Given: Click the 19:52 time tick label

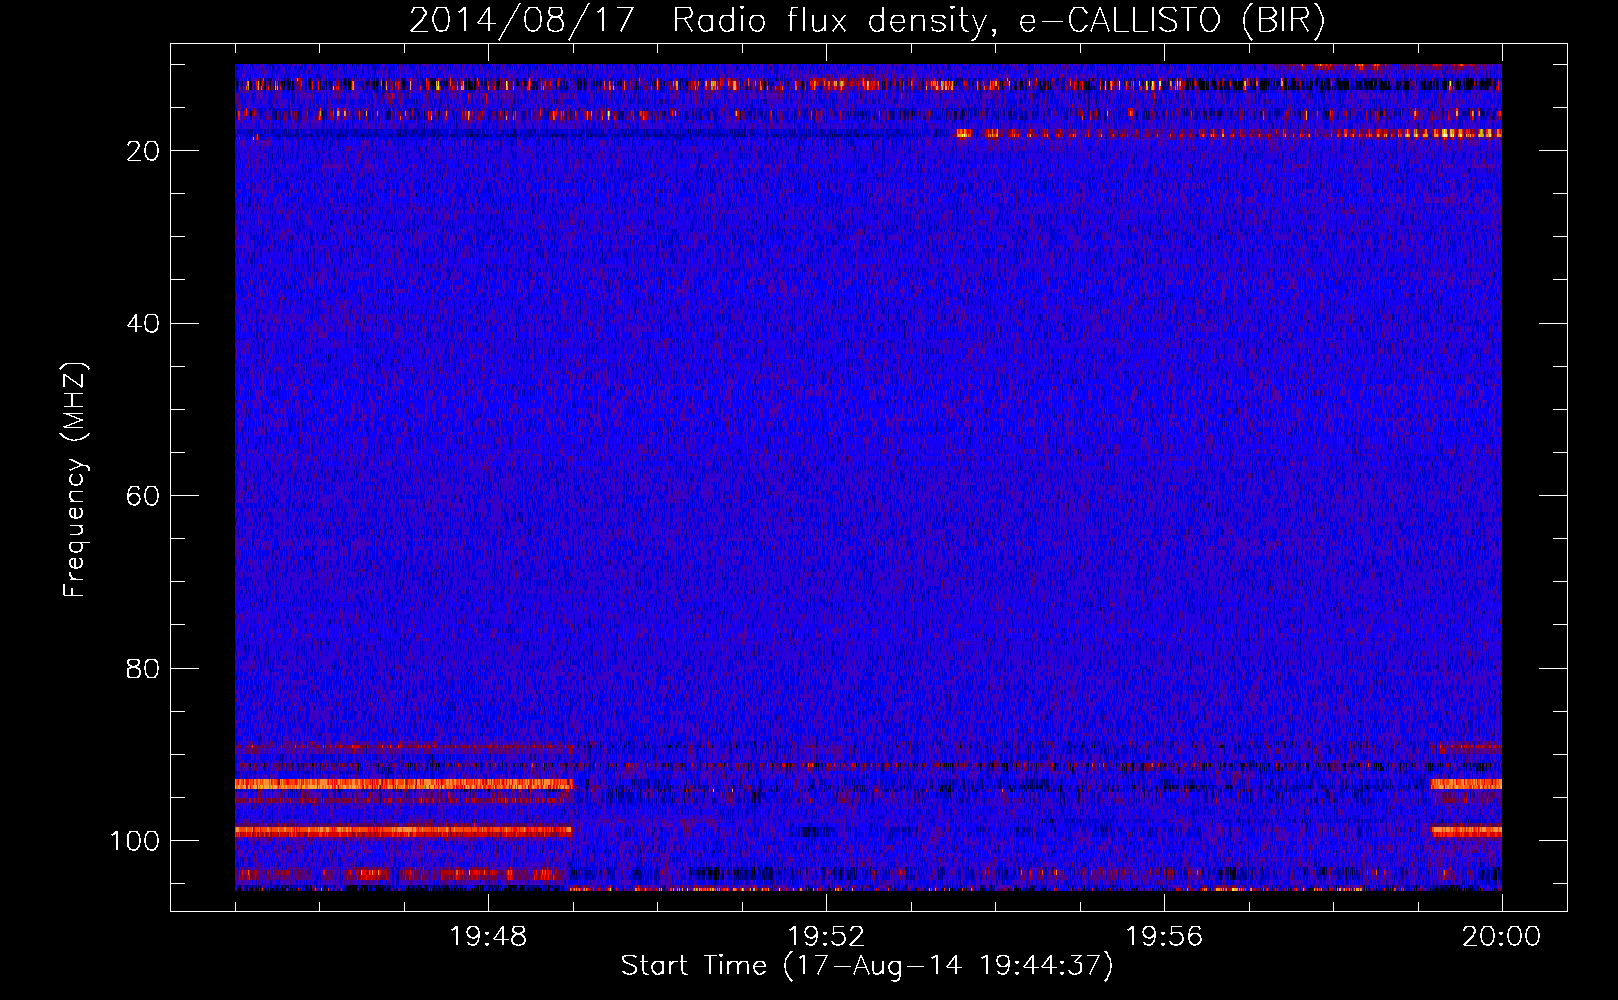Looking at the screenshot, I should [x=826, y=937].
